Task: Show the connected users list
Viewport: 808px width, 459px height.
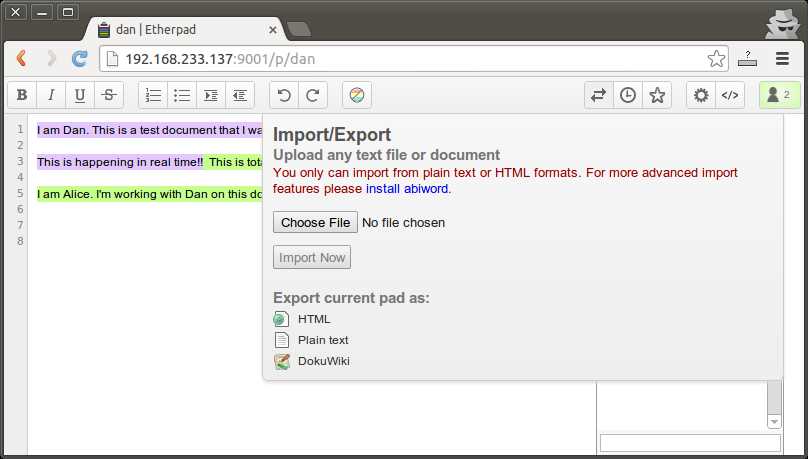Action: click(780, 95)
